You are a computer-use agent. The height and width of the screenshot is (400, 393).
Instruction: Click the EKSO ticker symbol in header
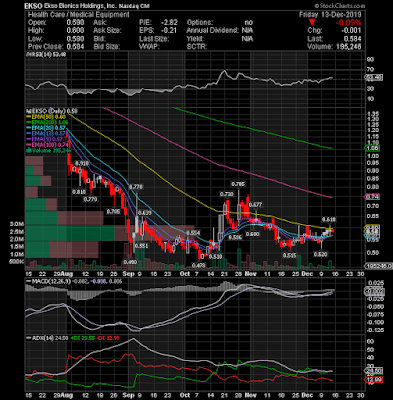point(34,6)
